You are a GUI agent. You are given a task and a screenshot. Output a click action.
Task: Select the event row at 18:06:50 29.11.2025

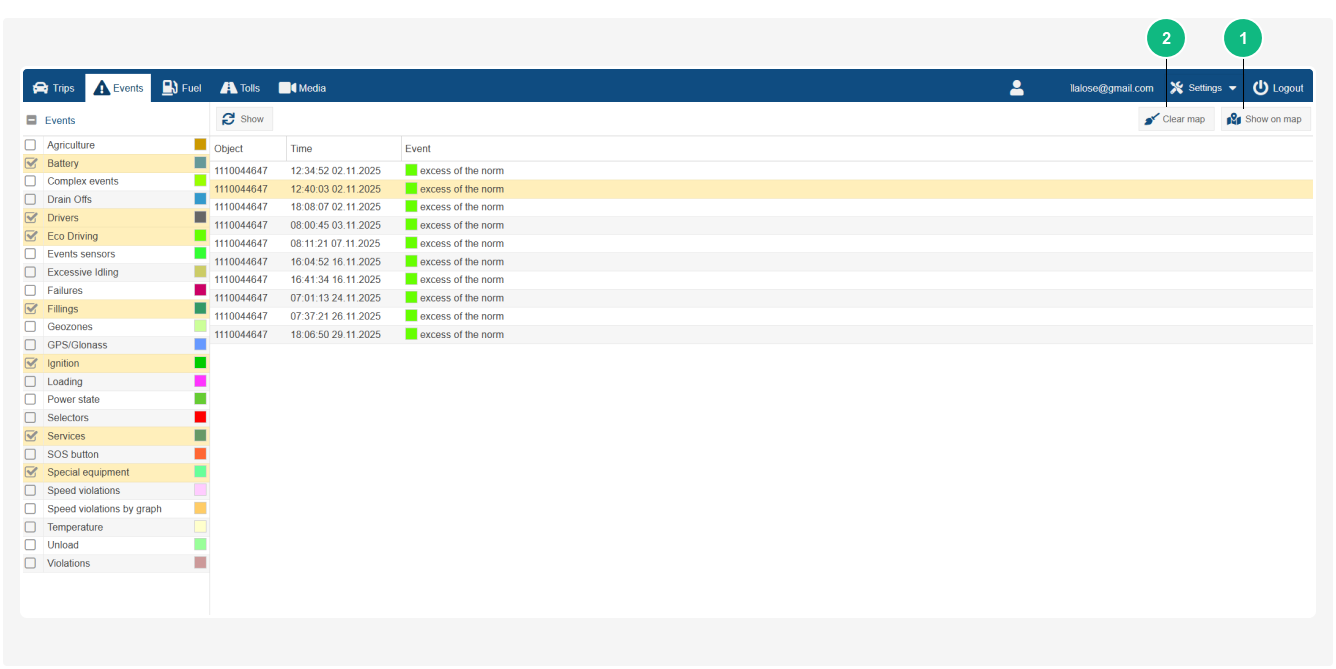pos(335,335)
